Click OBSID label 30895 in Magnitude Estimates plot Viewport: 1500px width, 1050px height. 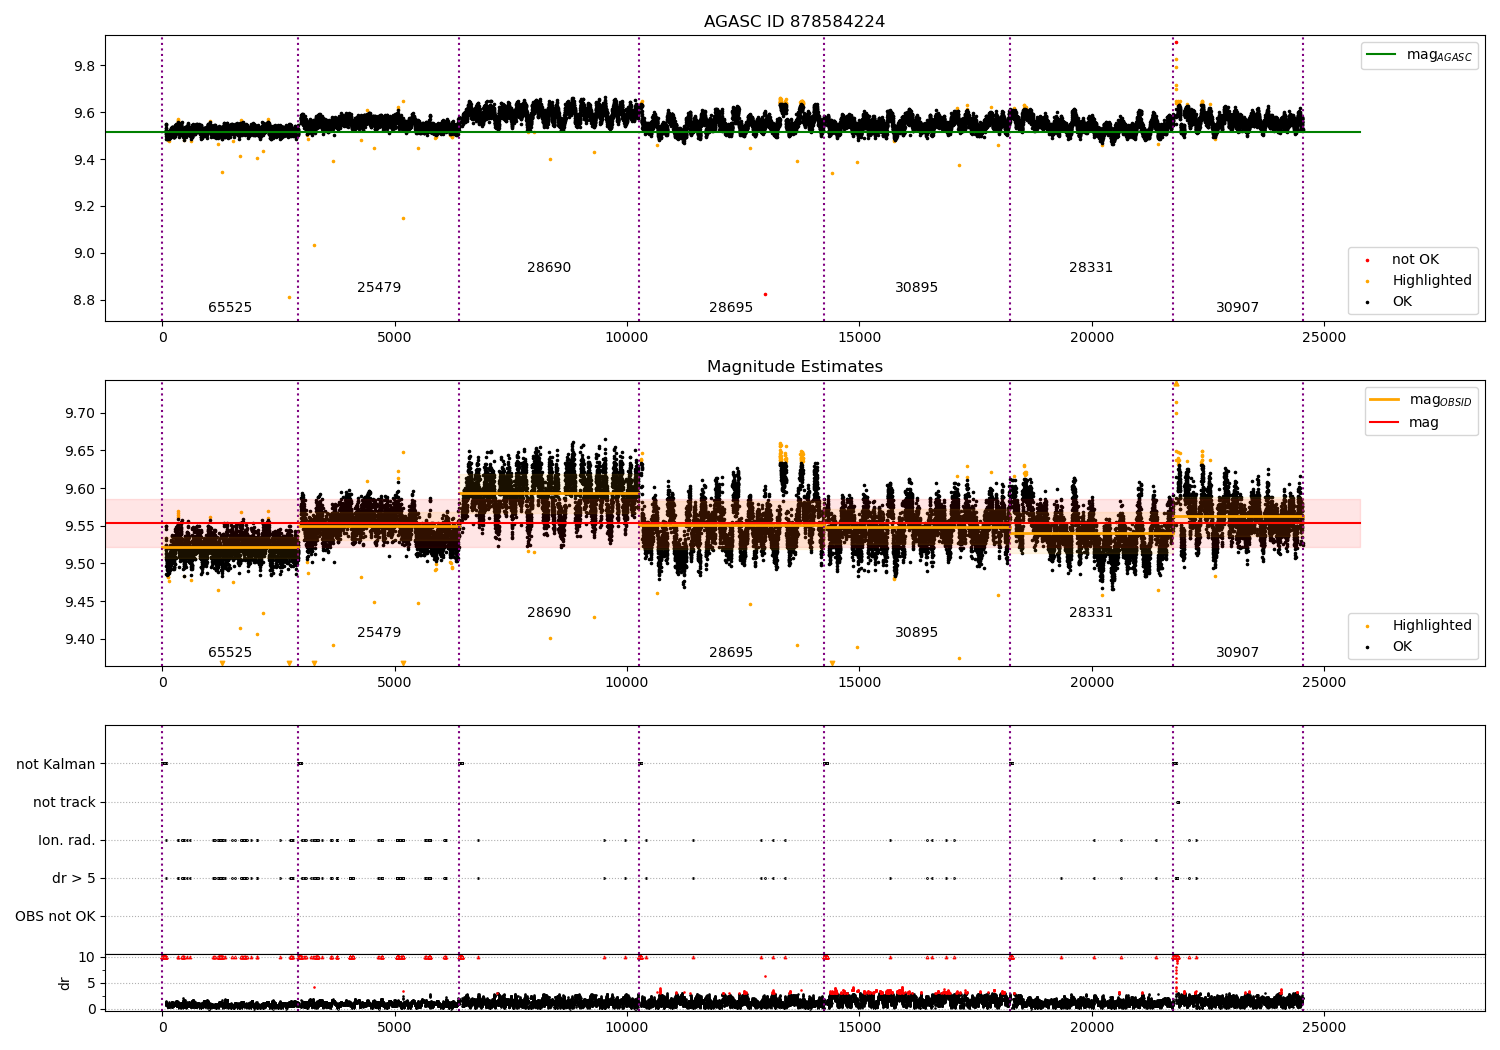pos(916,633)
